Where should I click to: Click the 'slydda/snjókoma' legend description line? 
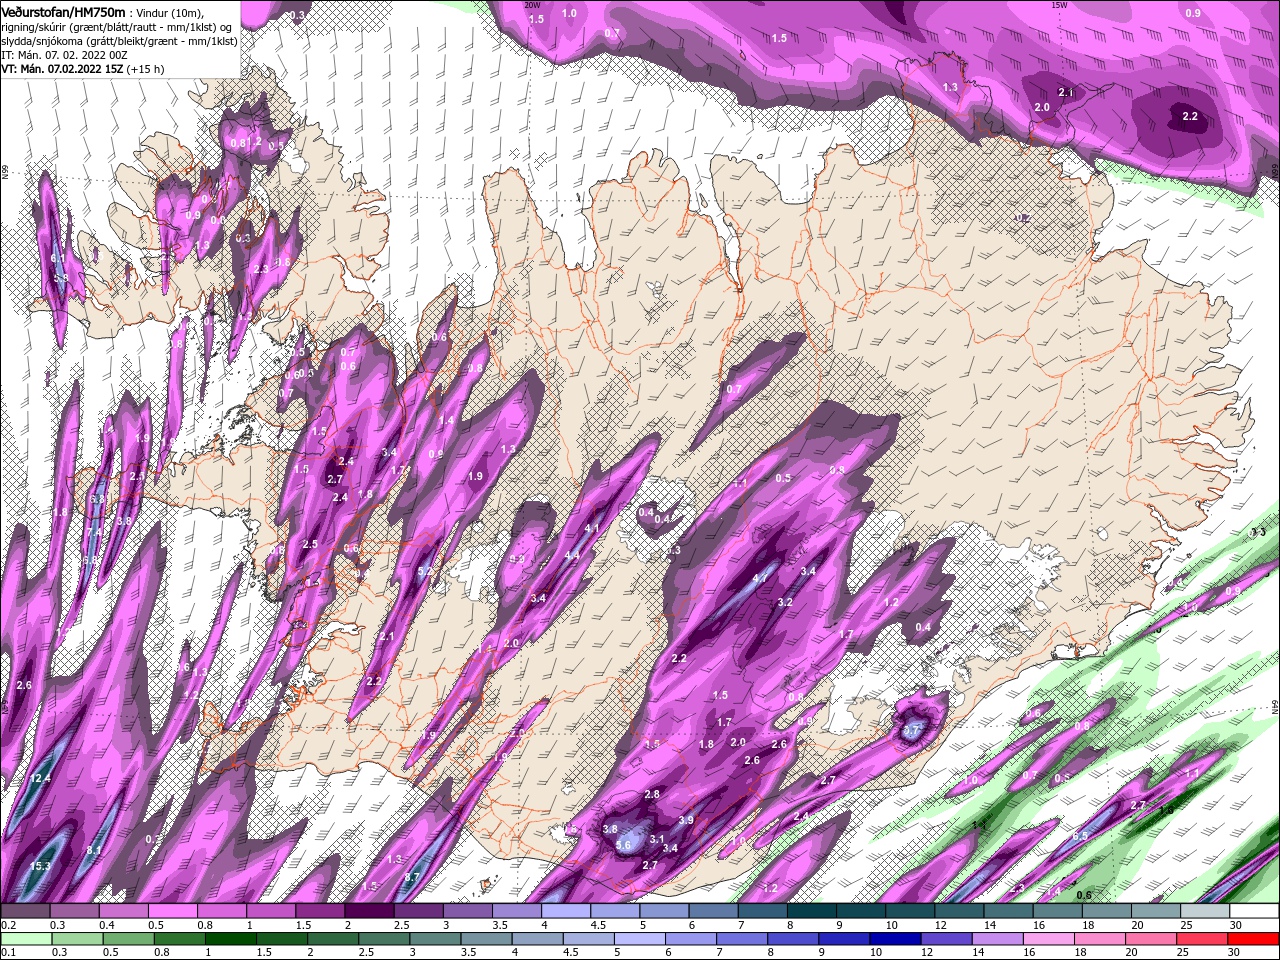(x=119, y=41)
